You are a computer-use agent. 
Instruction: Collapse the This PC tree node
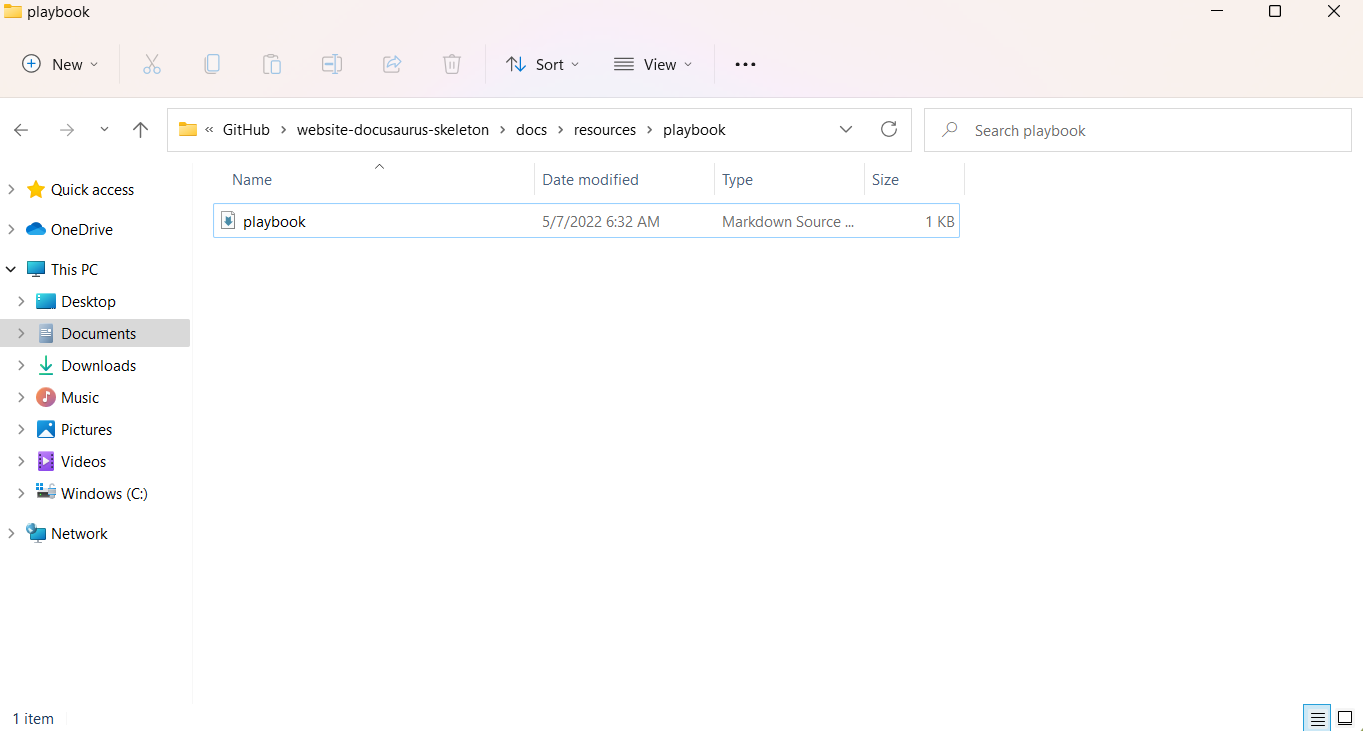coord(12,269)
